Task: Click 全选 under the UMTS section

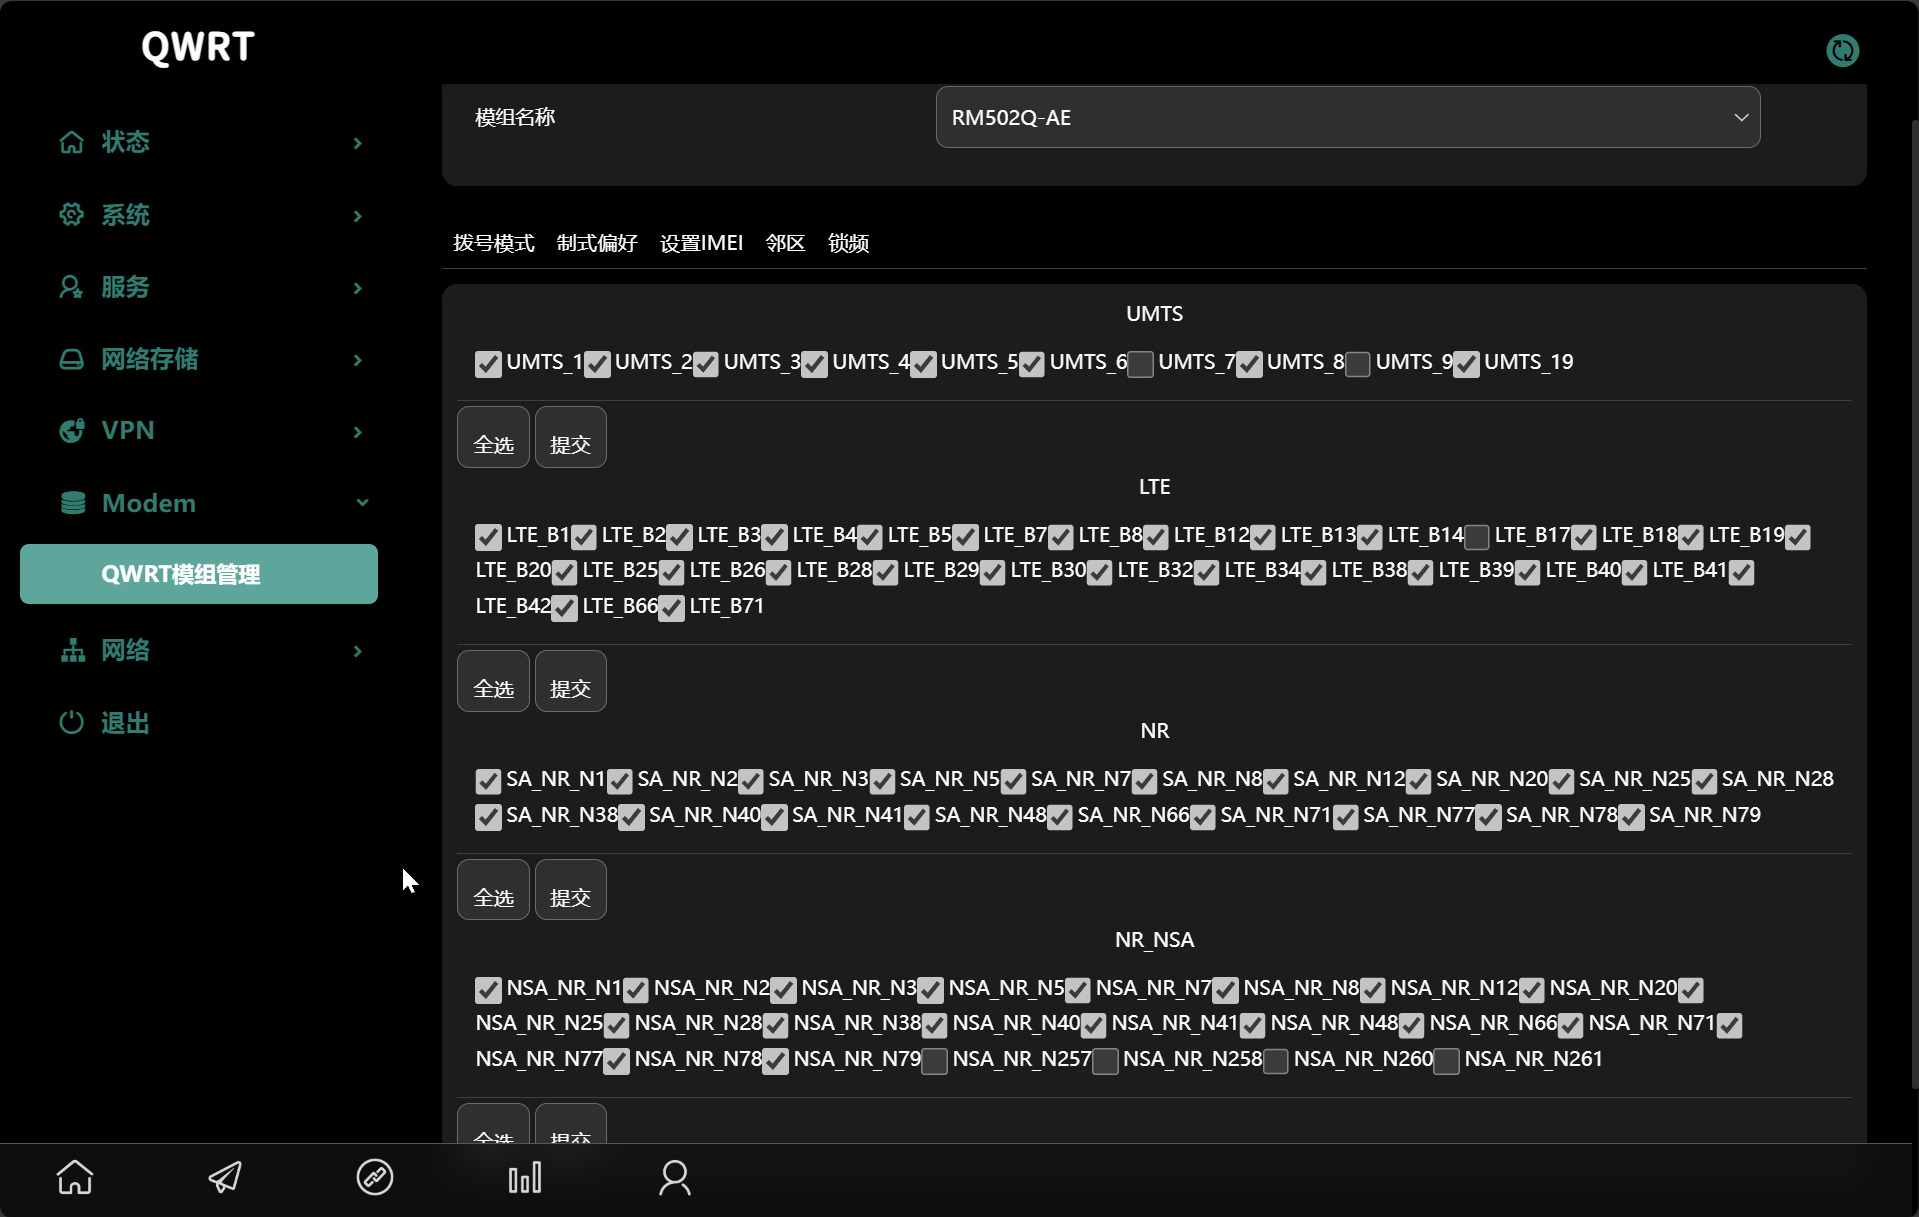Action: (x=493, y=438)
